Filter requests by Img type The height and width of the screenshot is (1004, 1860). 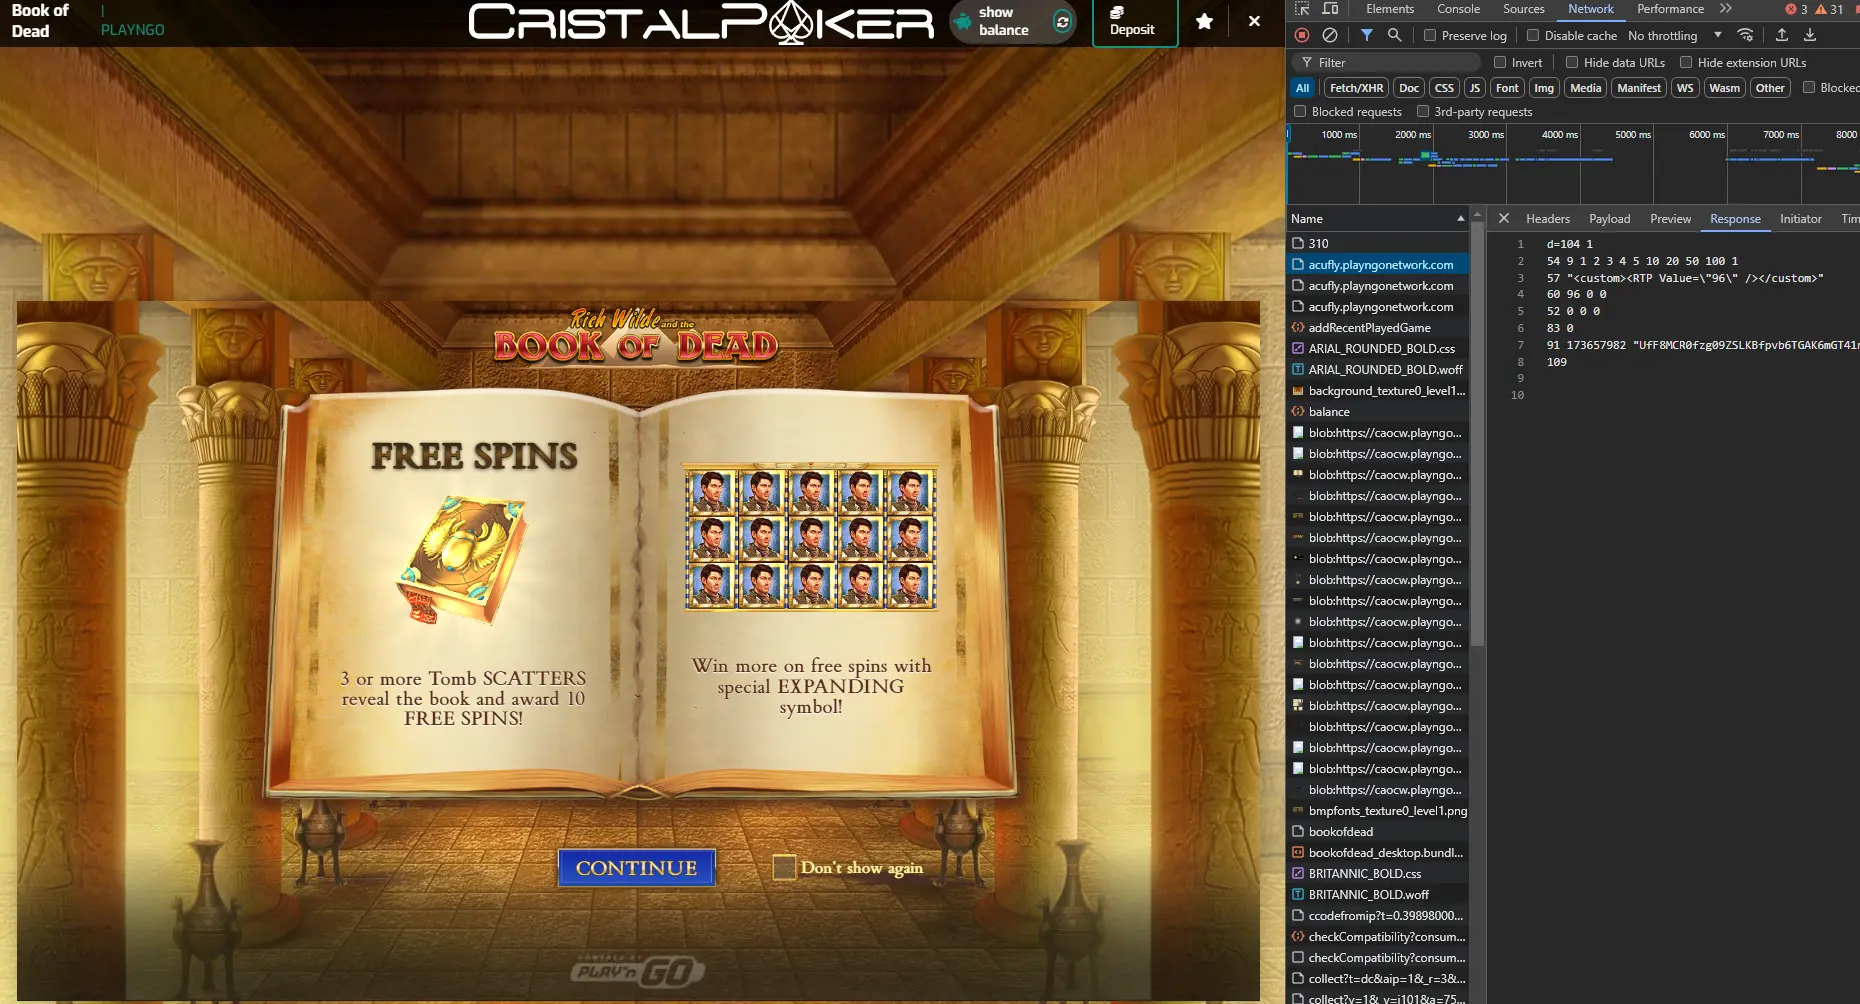point(1544,88)
